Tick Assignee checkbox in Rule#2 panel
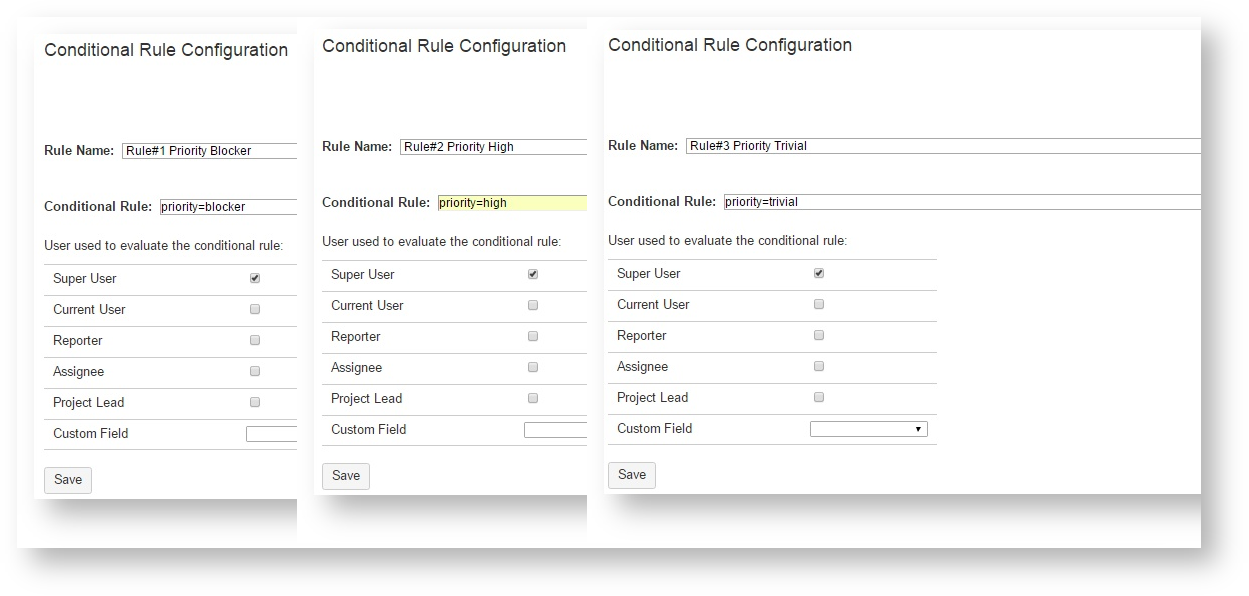The image size is (1249, 596). [x=533, y=368]
